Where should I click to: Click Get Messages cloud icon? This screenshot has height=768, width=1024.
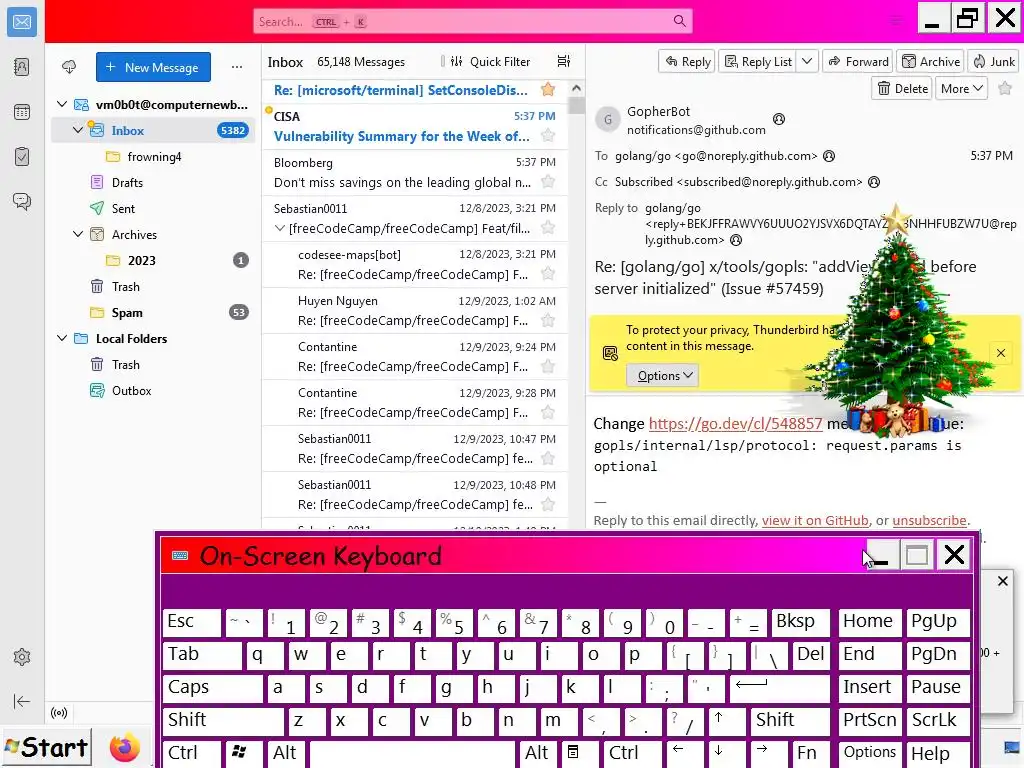[x=69, y=67]
